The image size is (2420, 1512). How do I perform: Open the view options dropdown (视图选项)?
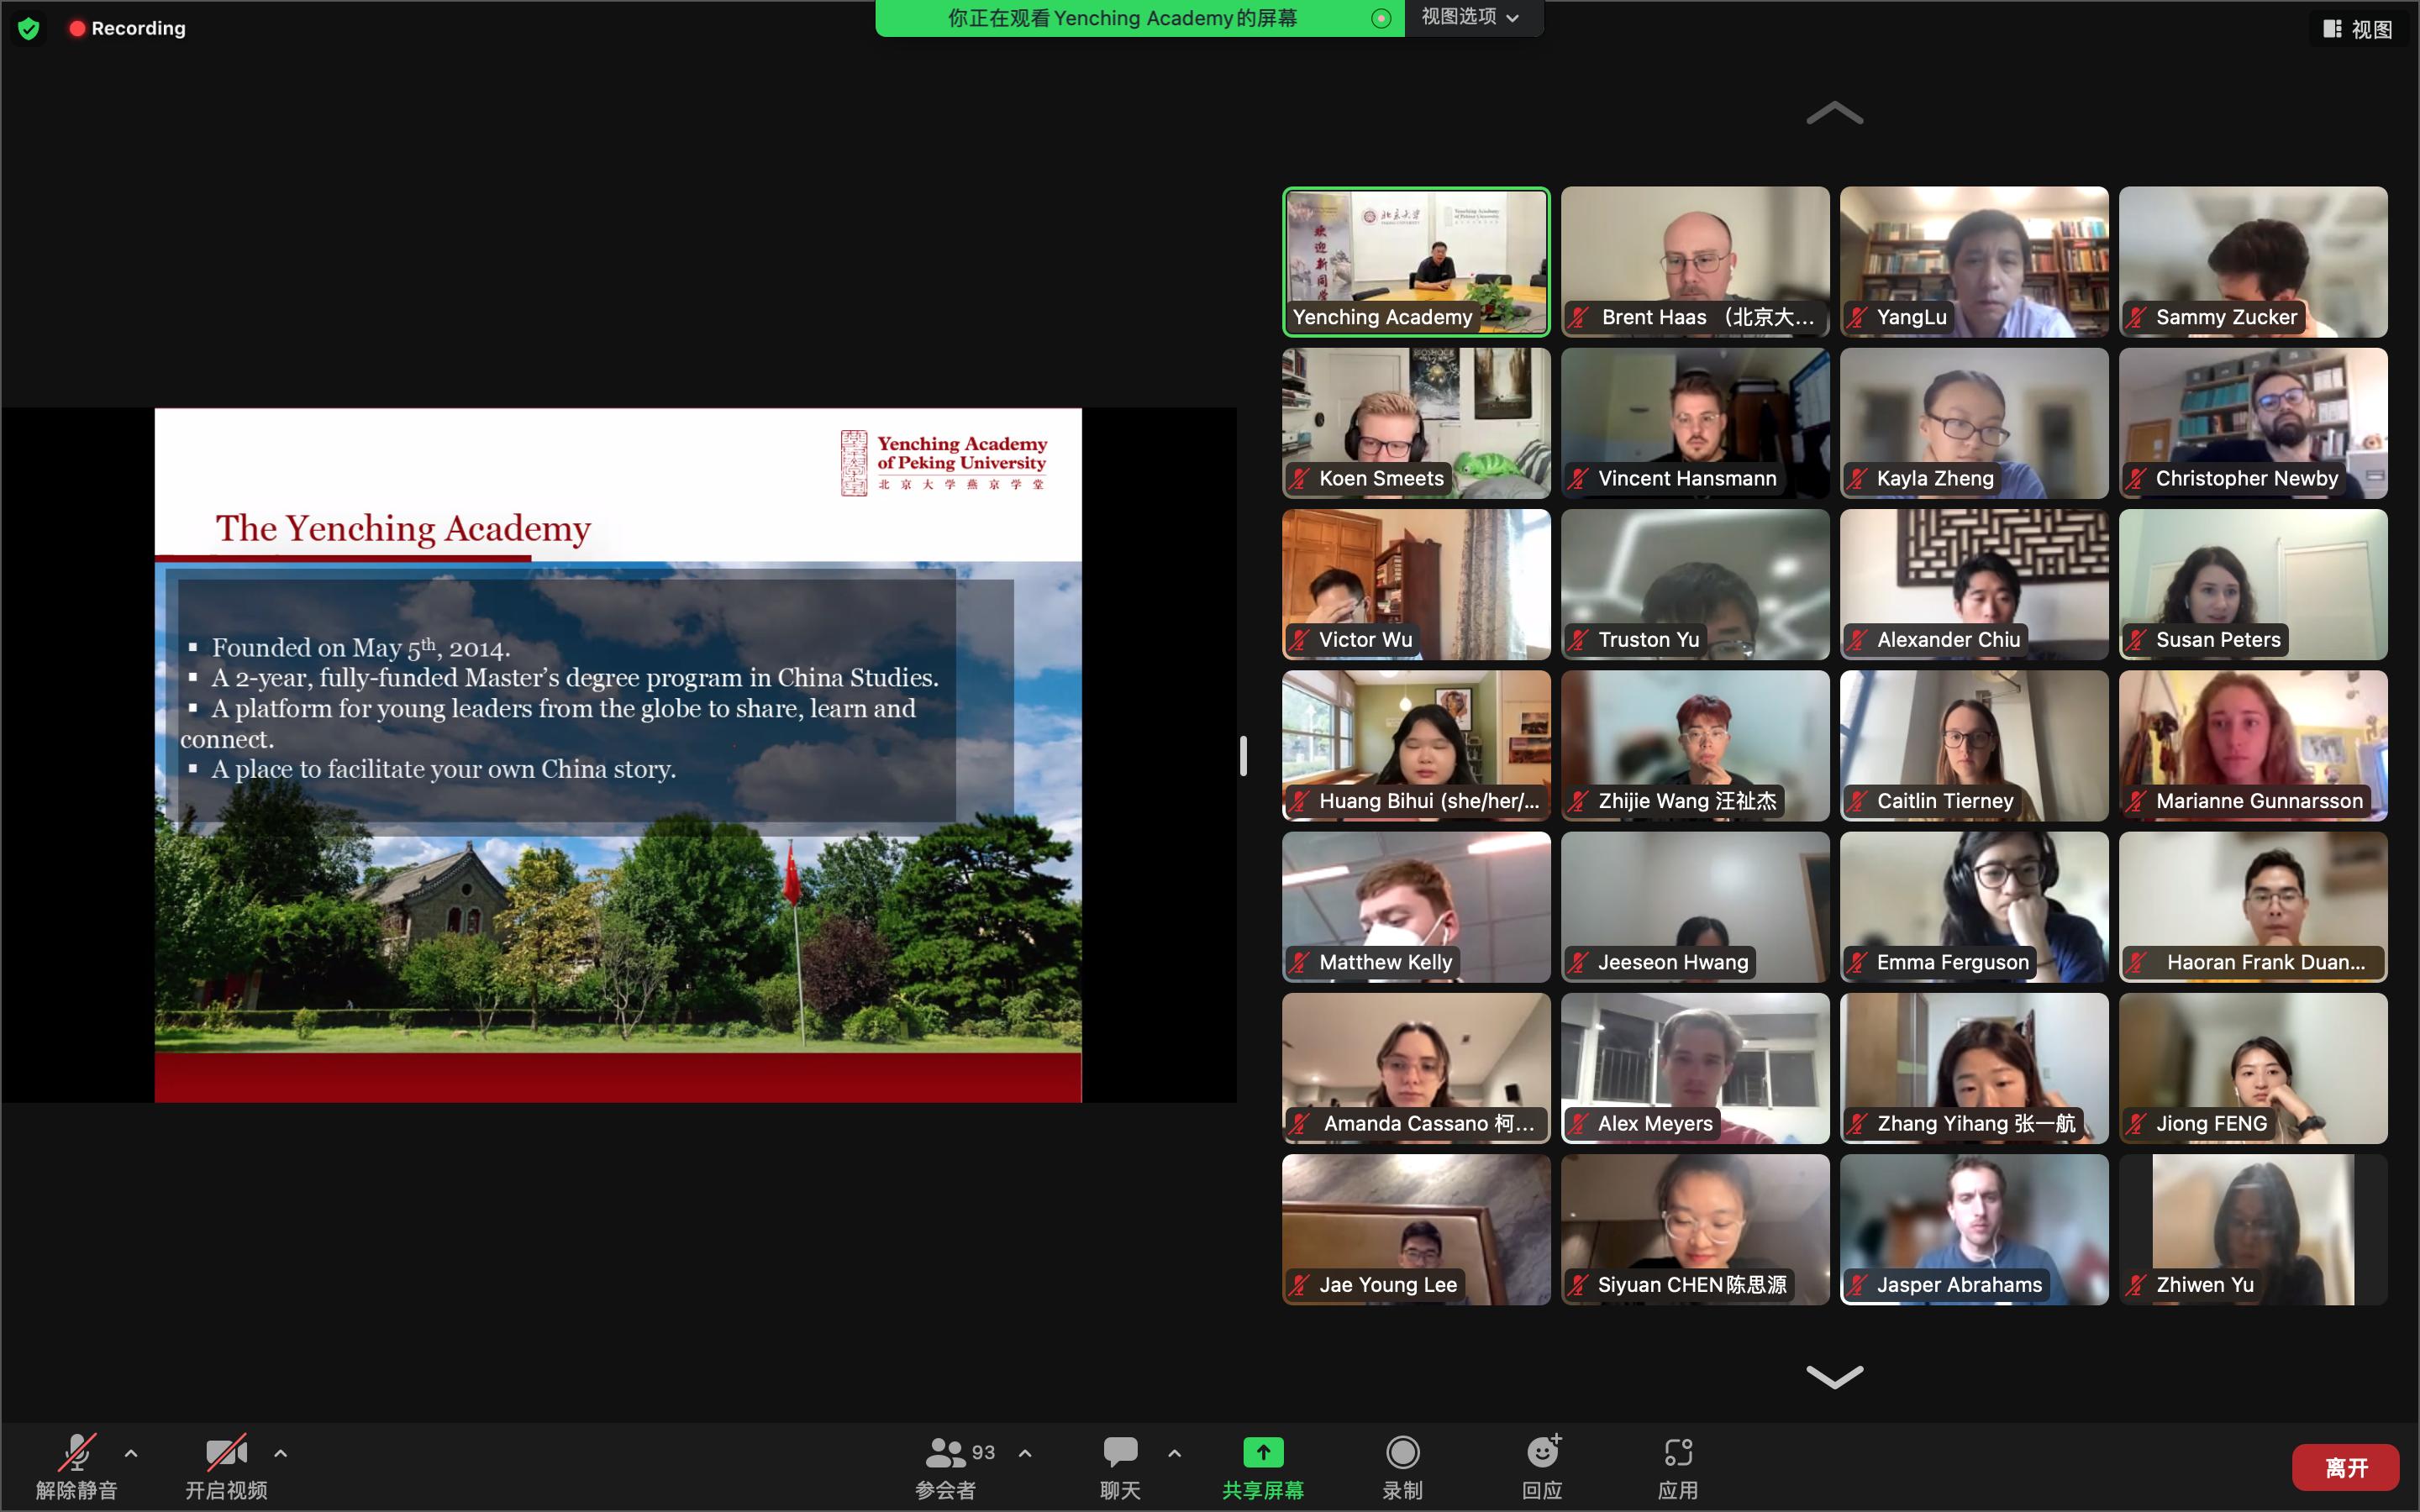point(1470,17)
